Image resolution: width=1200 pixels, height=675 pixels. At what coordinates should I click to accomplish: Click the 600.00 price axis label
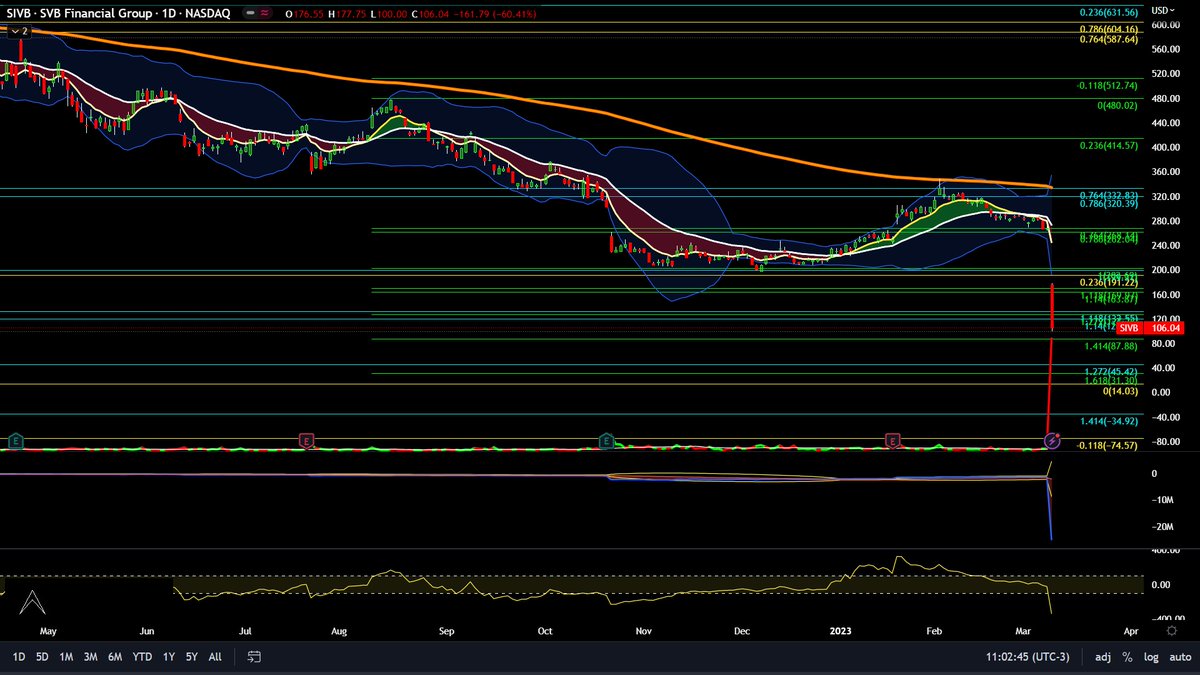coord(1167,25)
